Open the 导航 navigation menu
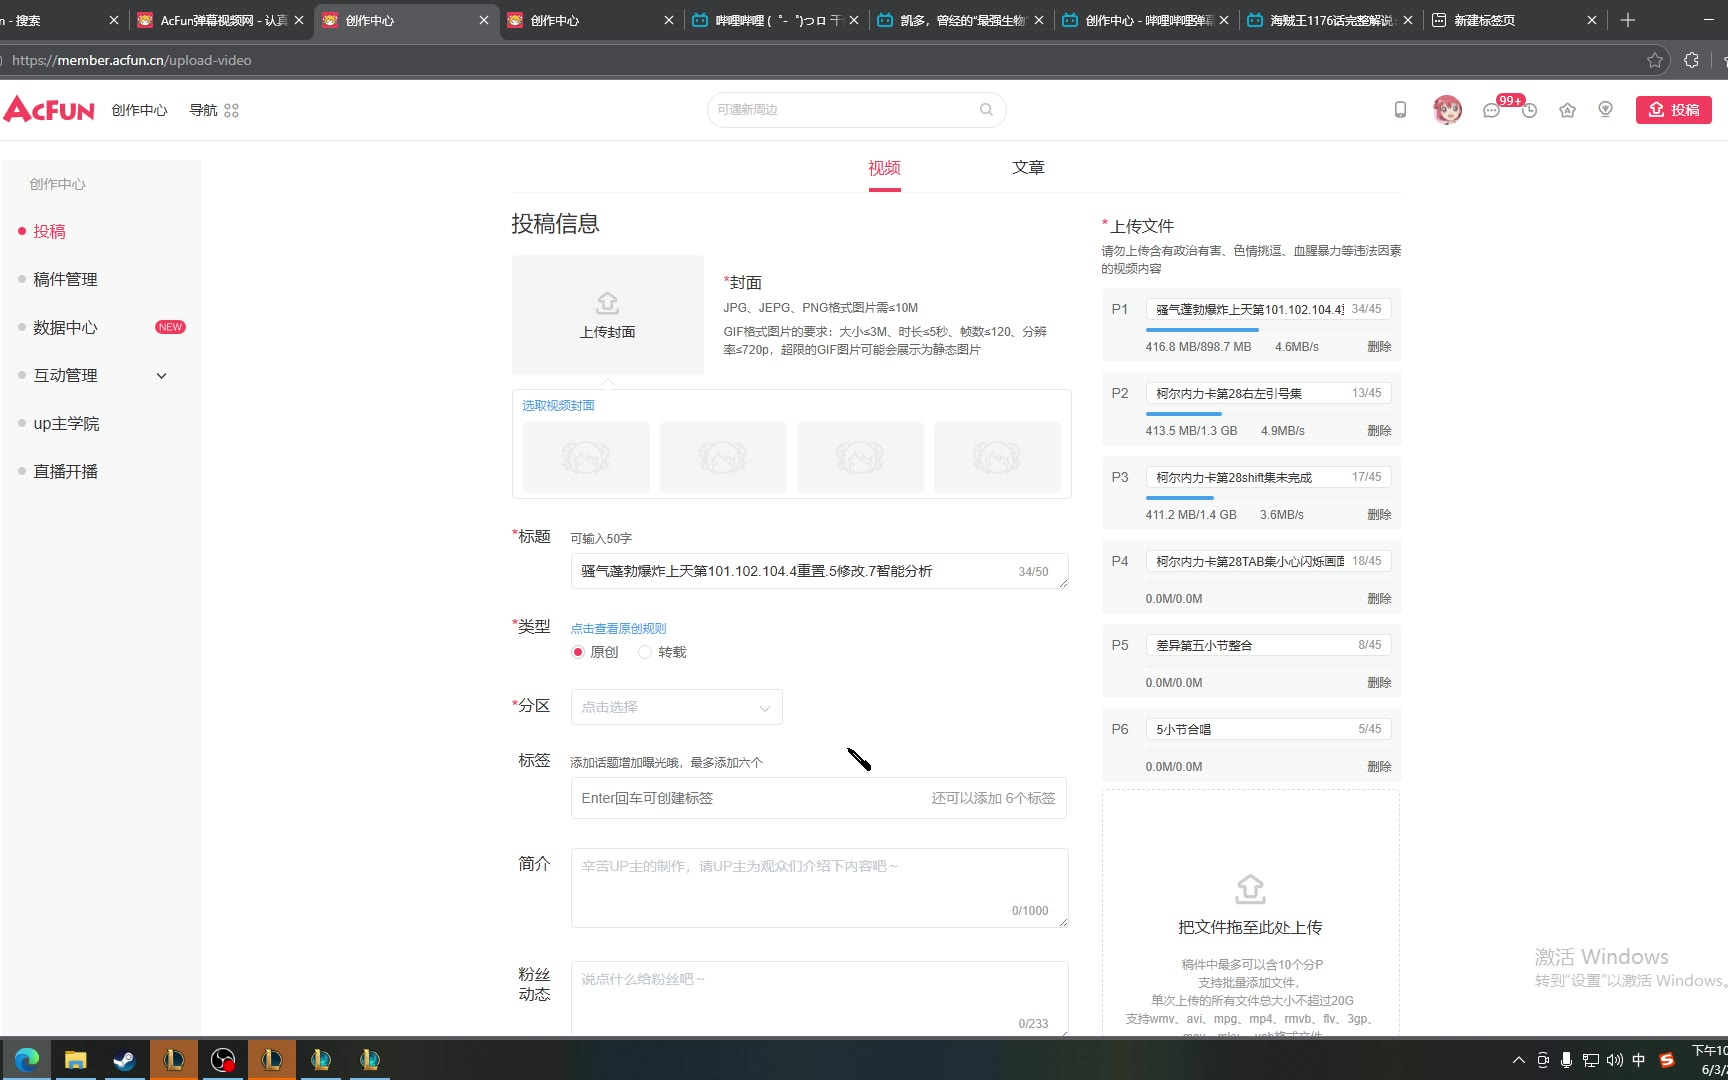 coord(213,110)
